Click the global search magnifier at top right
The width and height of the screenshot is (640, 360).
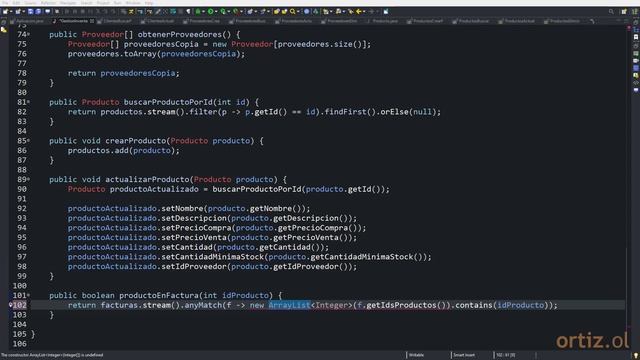pos(611,11)
